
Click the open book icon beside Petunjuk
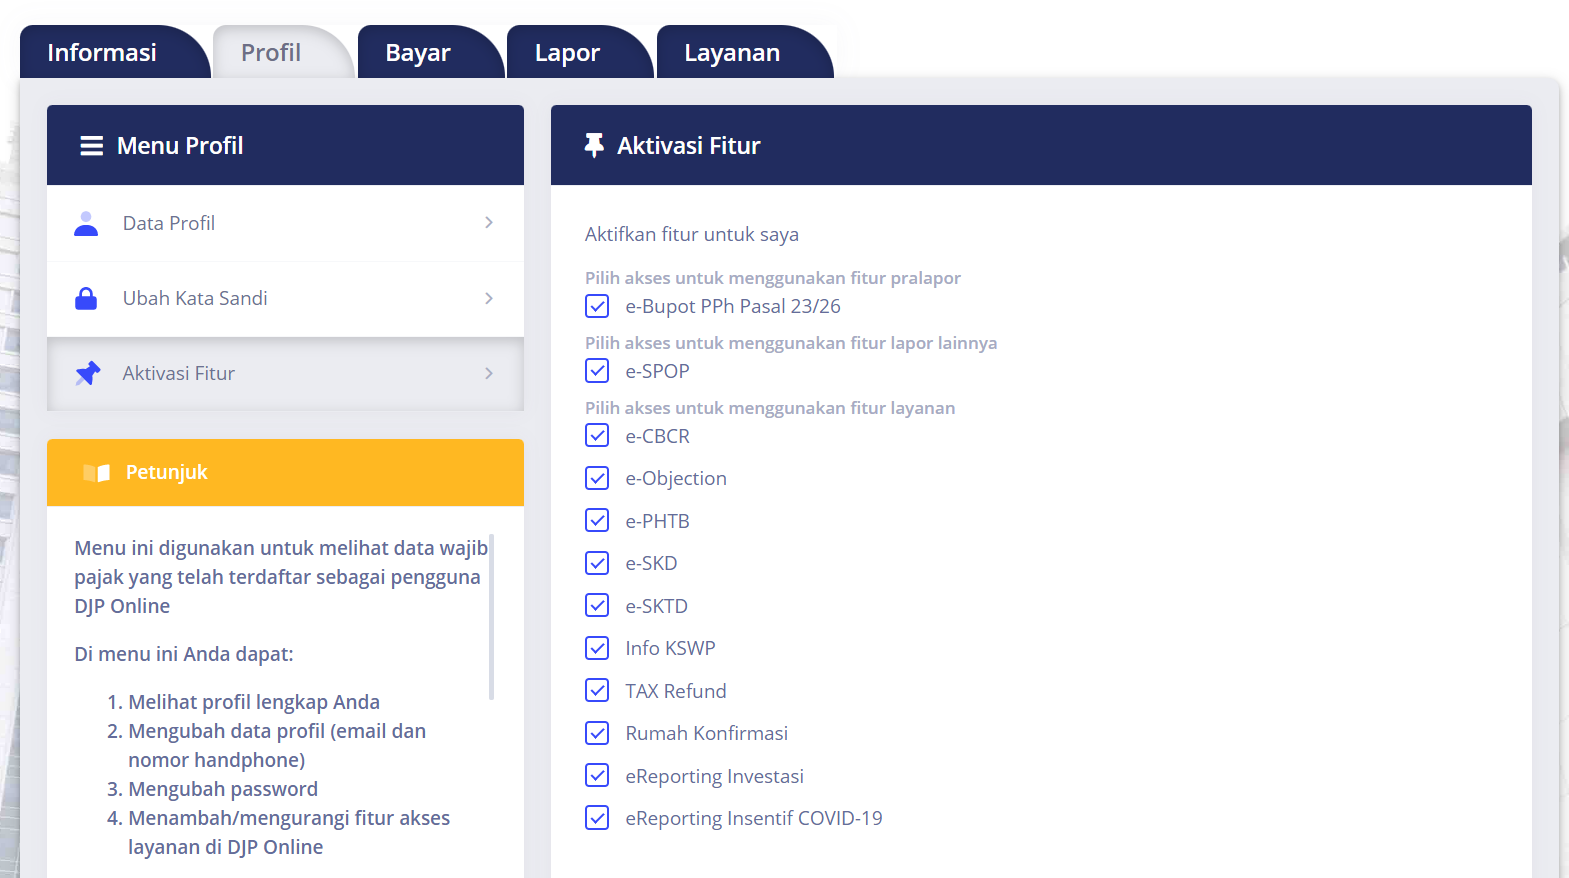coord(97,473)
